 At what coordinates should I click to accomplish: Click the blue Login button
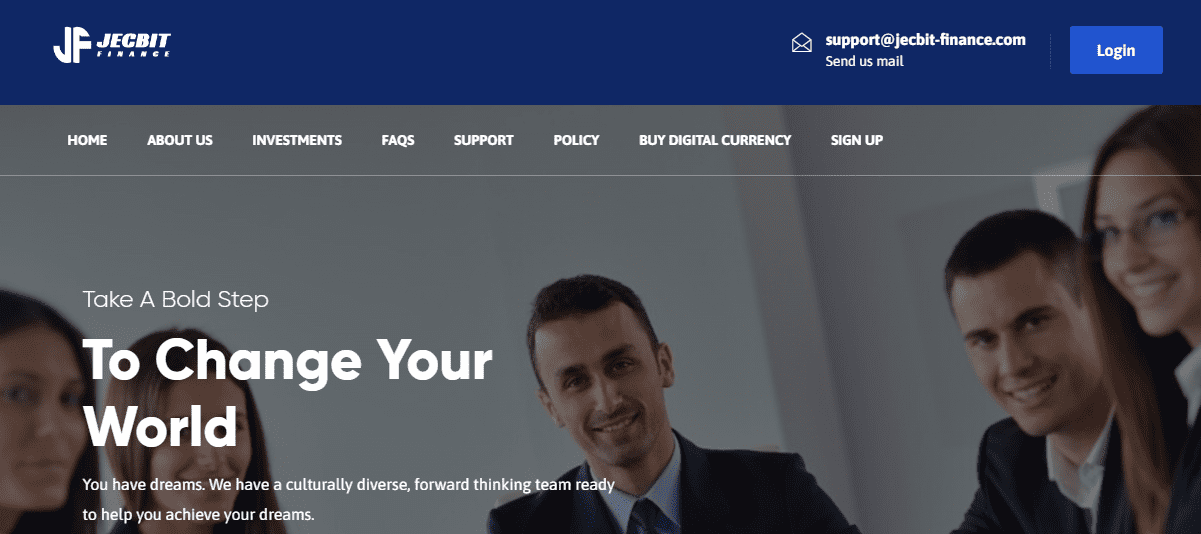coord(1116,50)
